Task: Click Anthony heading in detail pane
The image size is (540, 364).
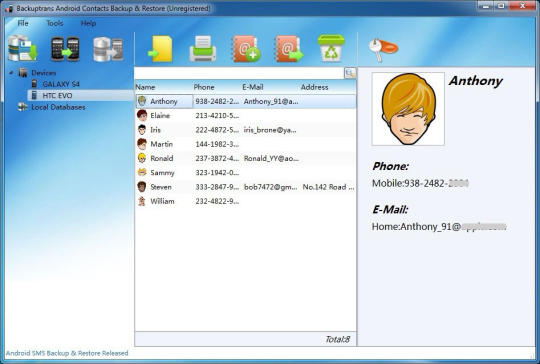Action: 476,81
